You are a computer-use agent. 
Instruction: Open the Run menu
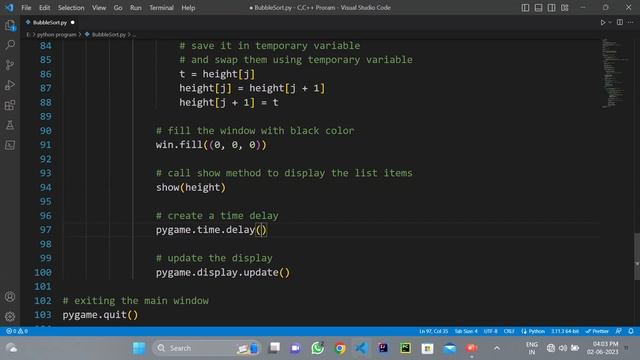136,8
